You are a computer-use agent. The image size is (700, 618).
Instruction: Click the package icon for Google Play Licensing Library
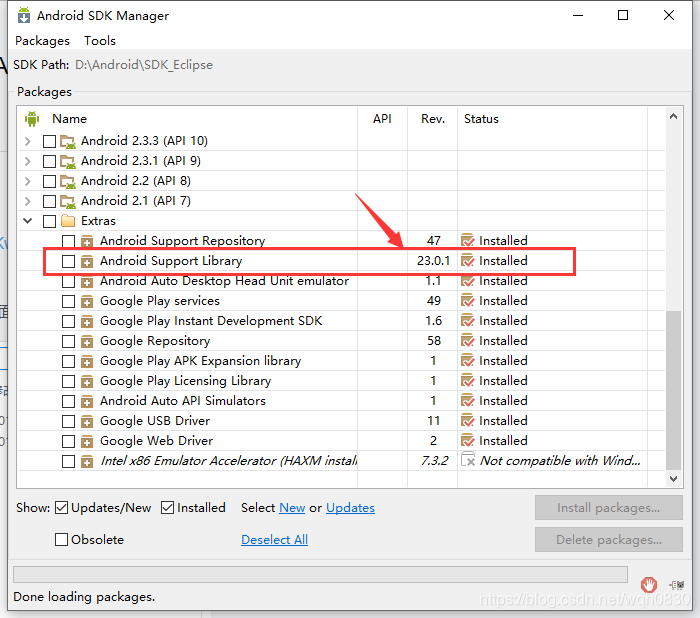coord(87,381)
